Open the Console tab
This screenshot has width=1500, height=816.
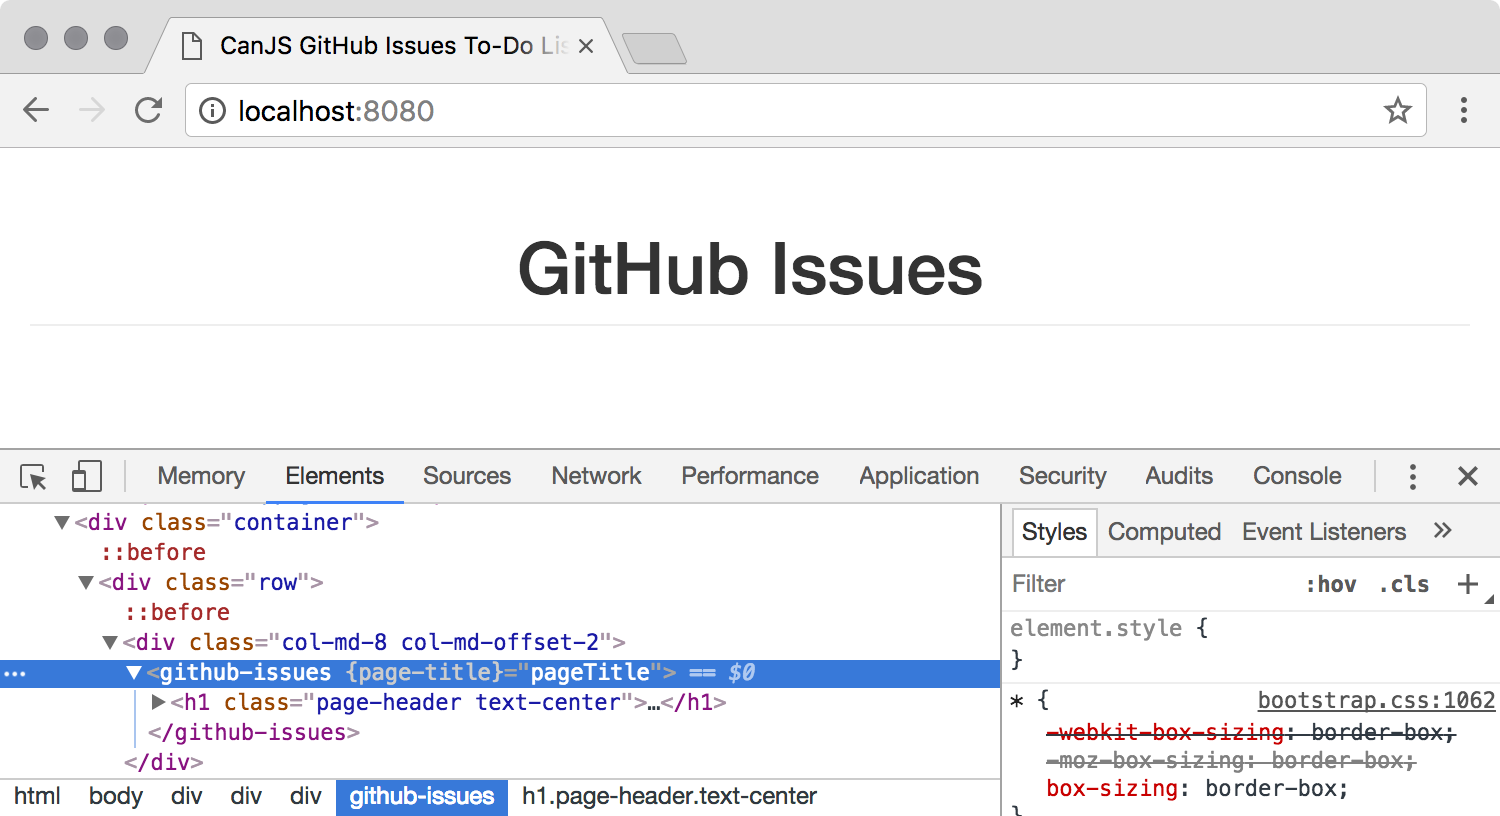1297,476
